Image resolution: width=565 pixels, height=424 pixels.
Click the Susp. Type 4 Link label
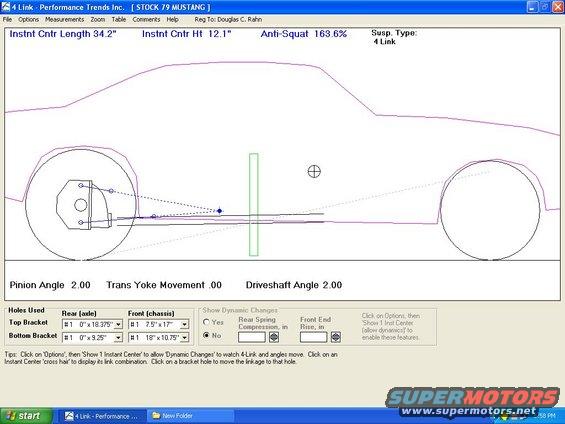point(394,37)
